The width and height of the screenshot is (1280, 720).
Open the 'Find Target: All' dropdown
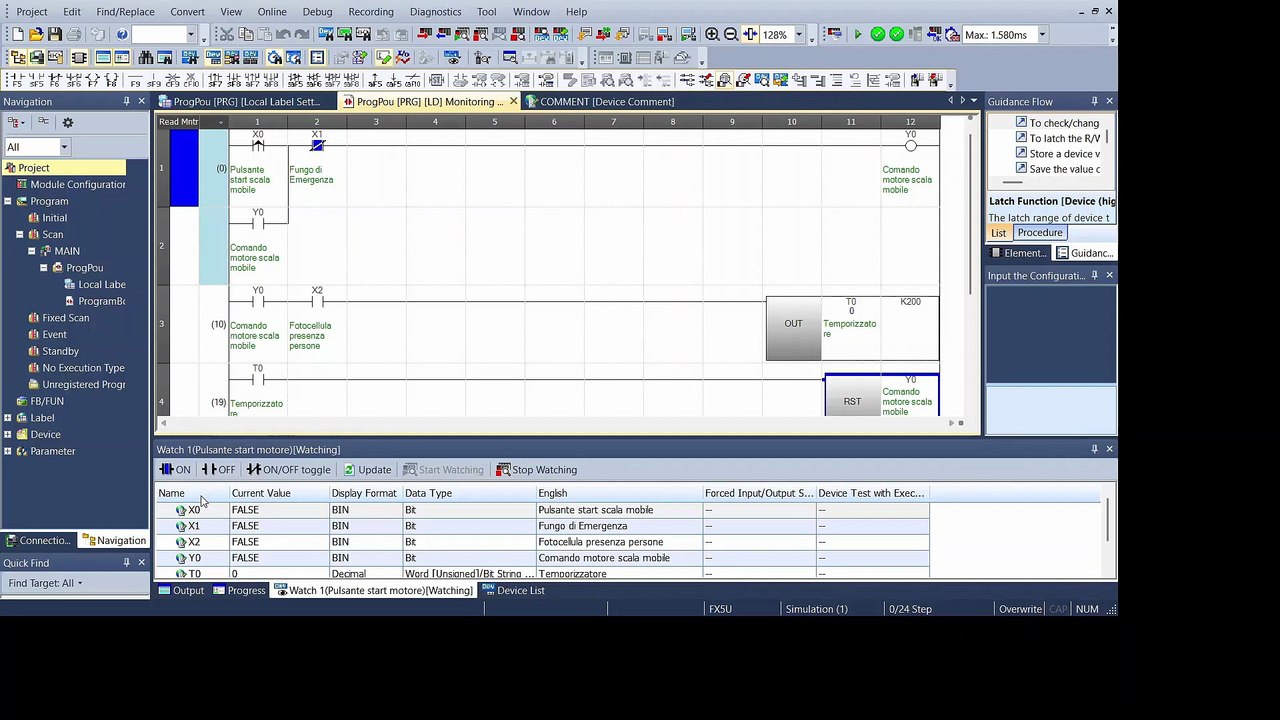pos(45,583)
